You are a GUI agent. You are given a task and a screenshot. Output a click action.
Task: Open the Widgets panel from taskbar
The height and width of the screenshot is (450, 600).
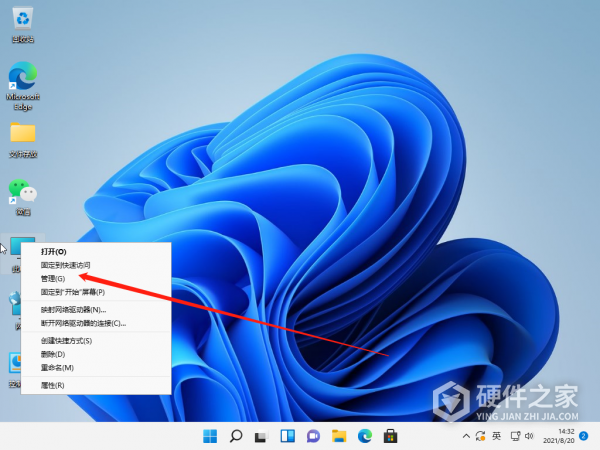288,436
